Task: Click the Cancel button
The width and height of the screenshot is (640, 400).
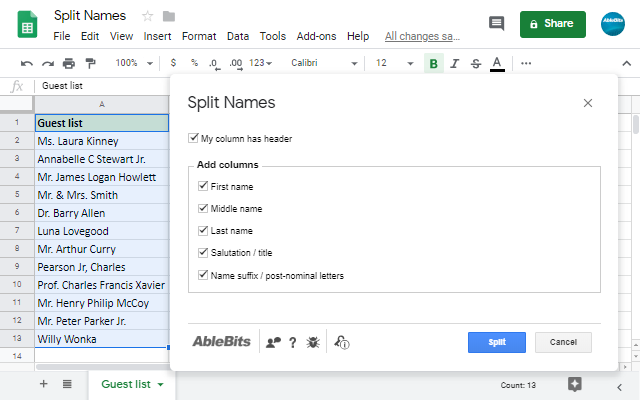Action: tap(563, 342)
